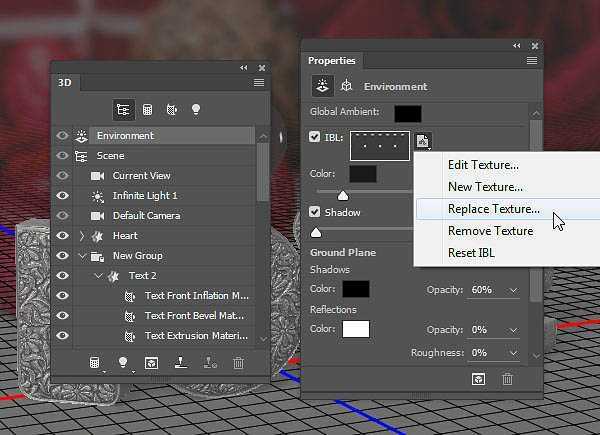This screenshot has height=435, width=600.
Task: Open the 3D panel flyout menu
Action: coord(259,82)
